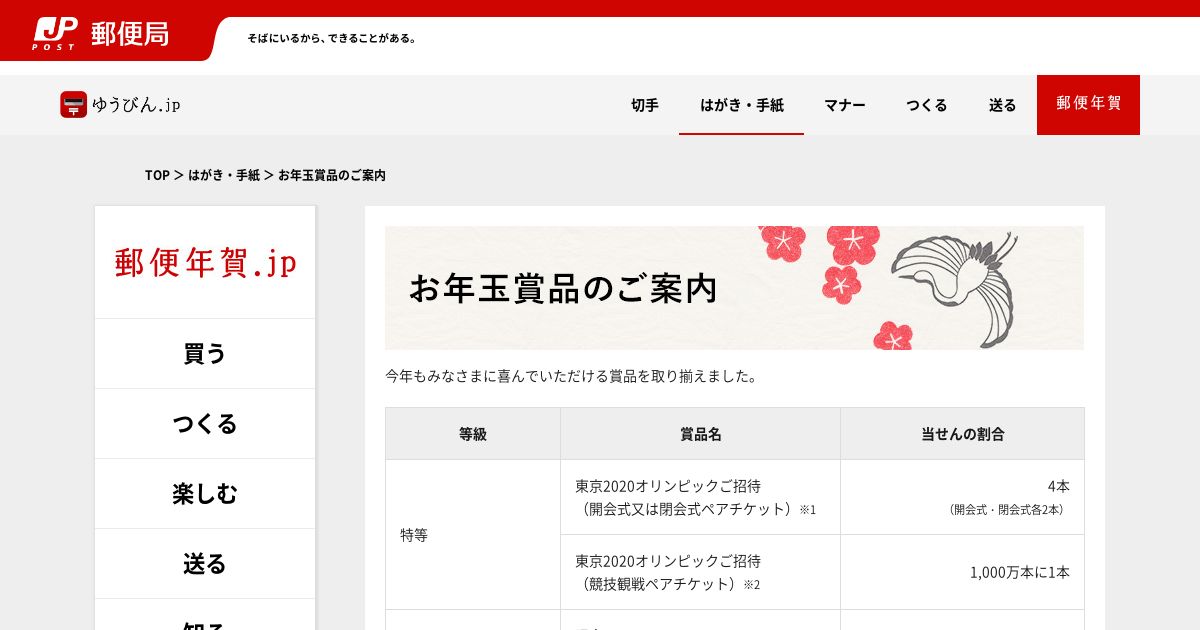Click the slogan そばにいるから、できることがある。
The image size is (1200, 630).
tap(332, 39)
